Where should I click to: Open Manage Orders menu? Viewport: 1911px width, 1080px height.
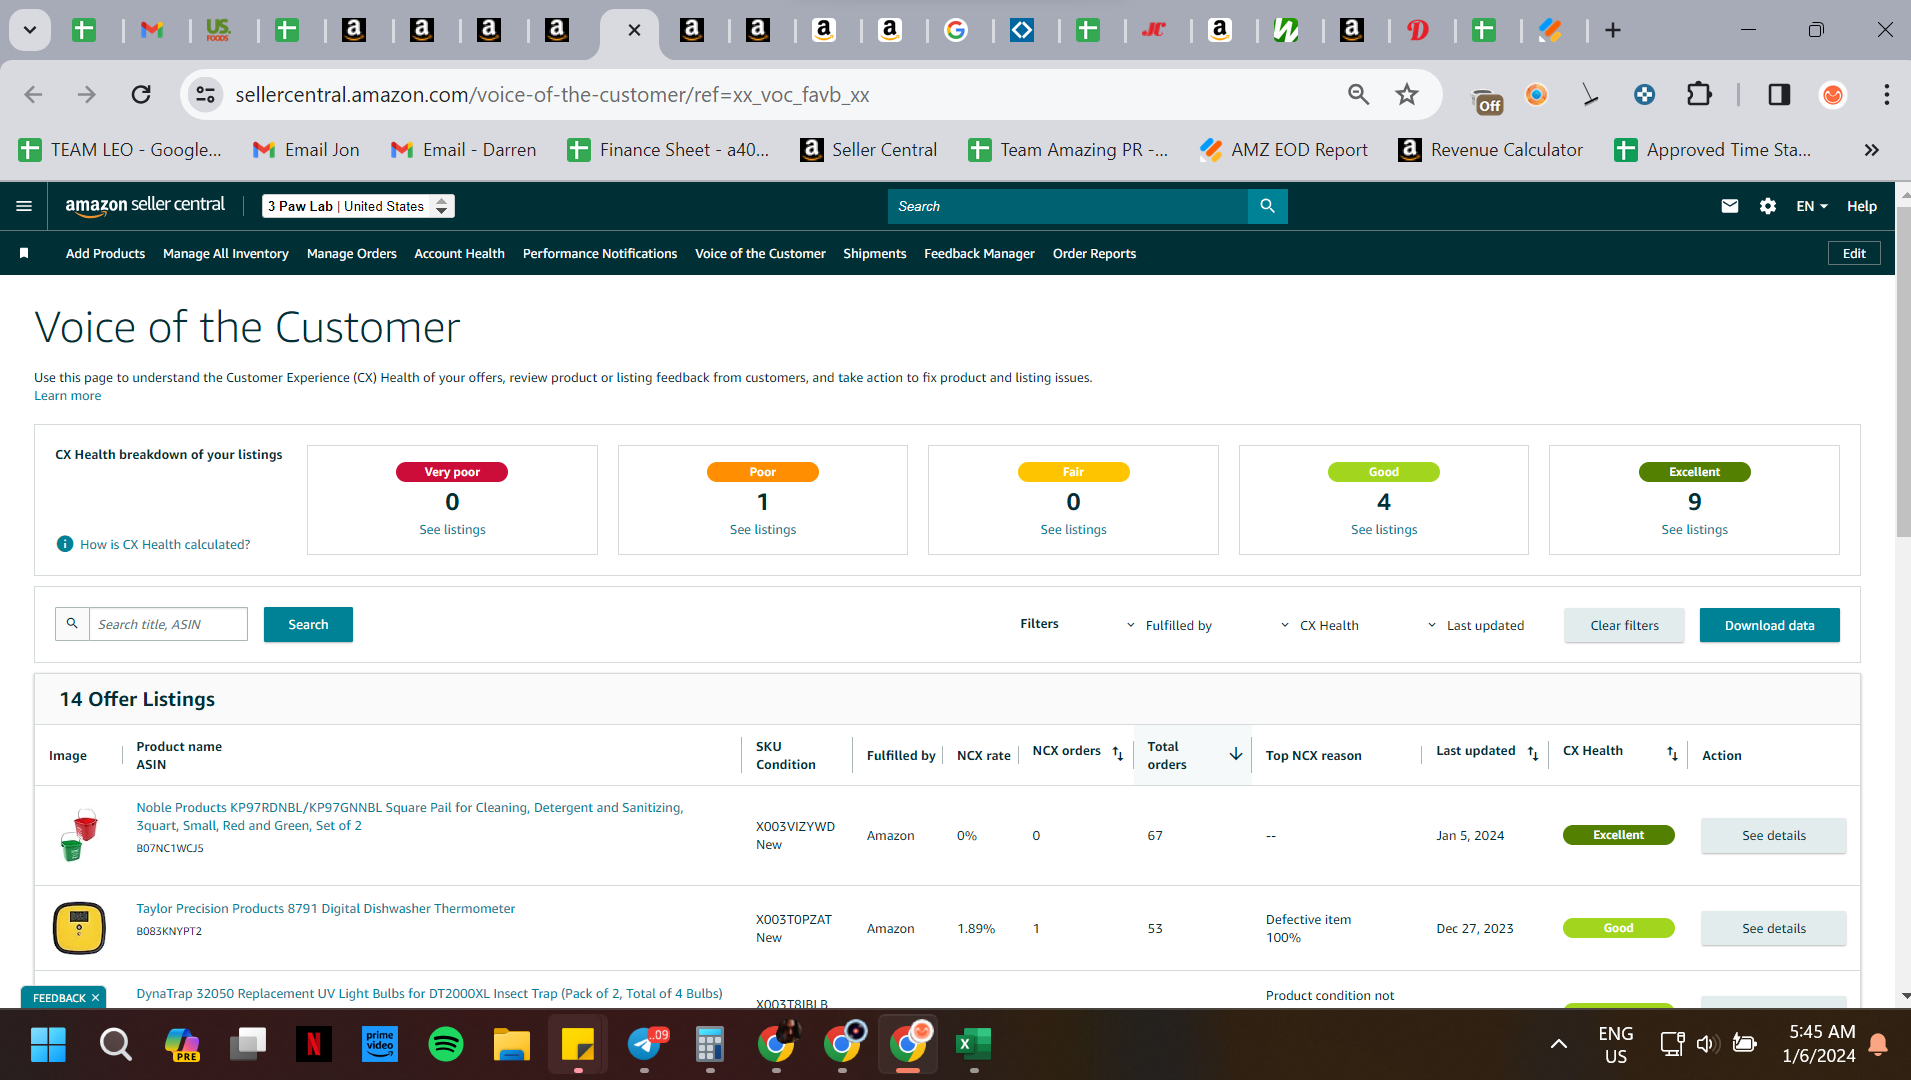coord(352,254)
